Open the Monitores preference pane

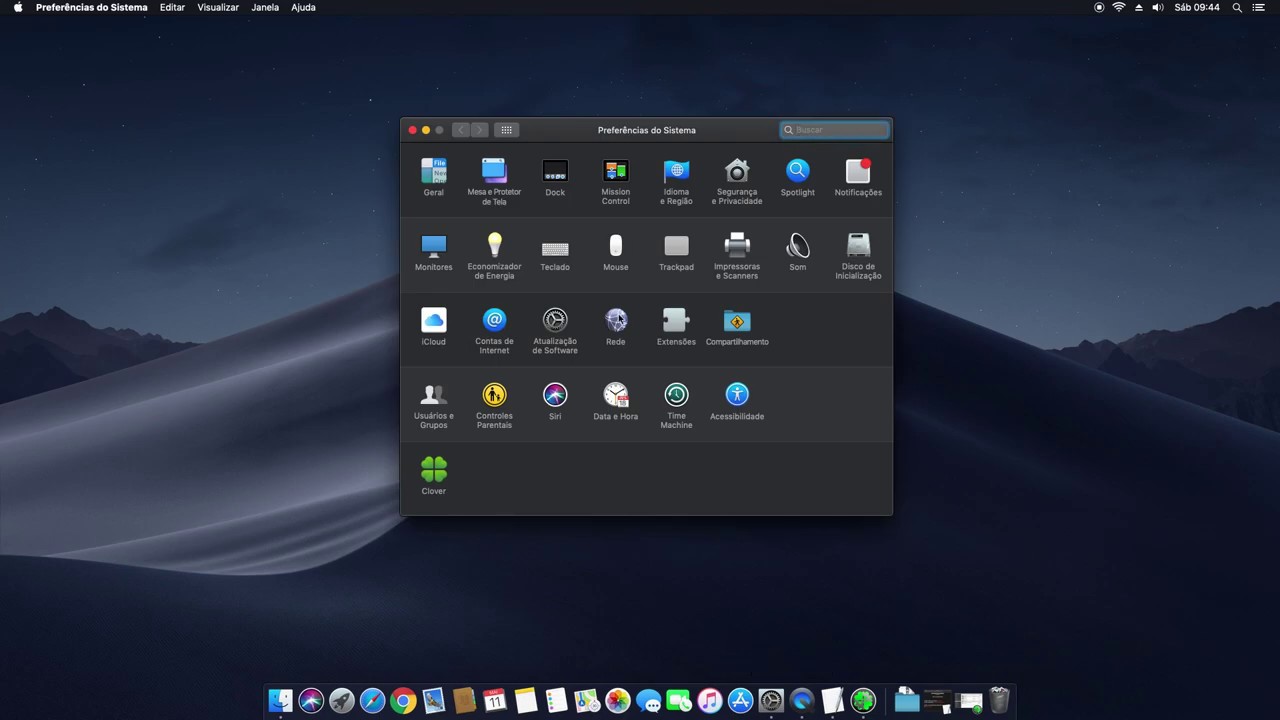433,252
